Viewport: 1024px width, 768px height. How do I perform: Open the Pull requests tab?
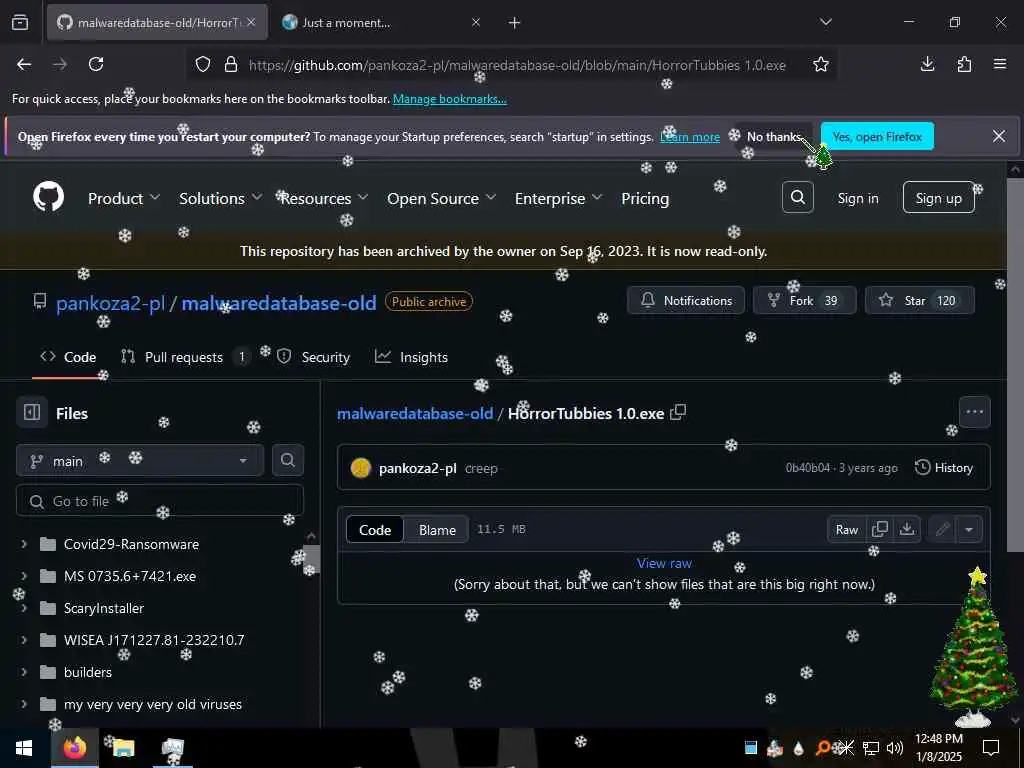[185, 357]
